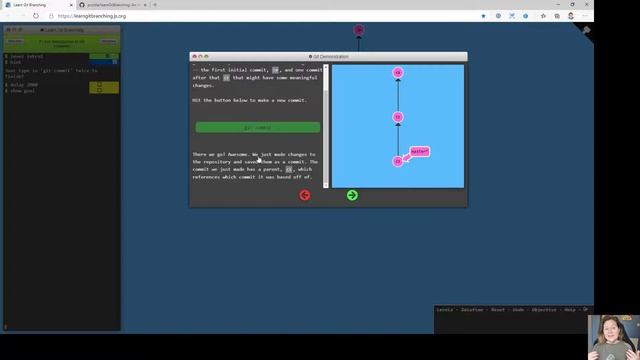Open Levels from bottom toolbar
640x360 pixels.
pos(444,310)
